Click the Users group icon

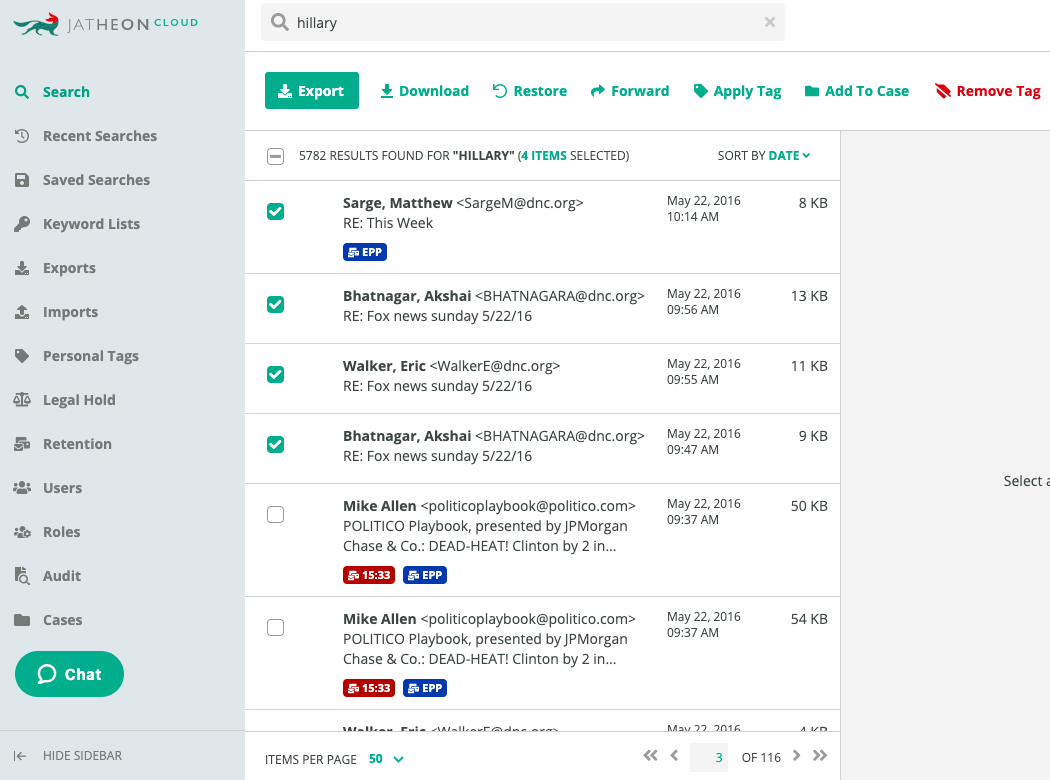(x=22, y=487)
